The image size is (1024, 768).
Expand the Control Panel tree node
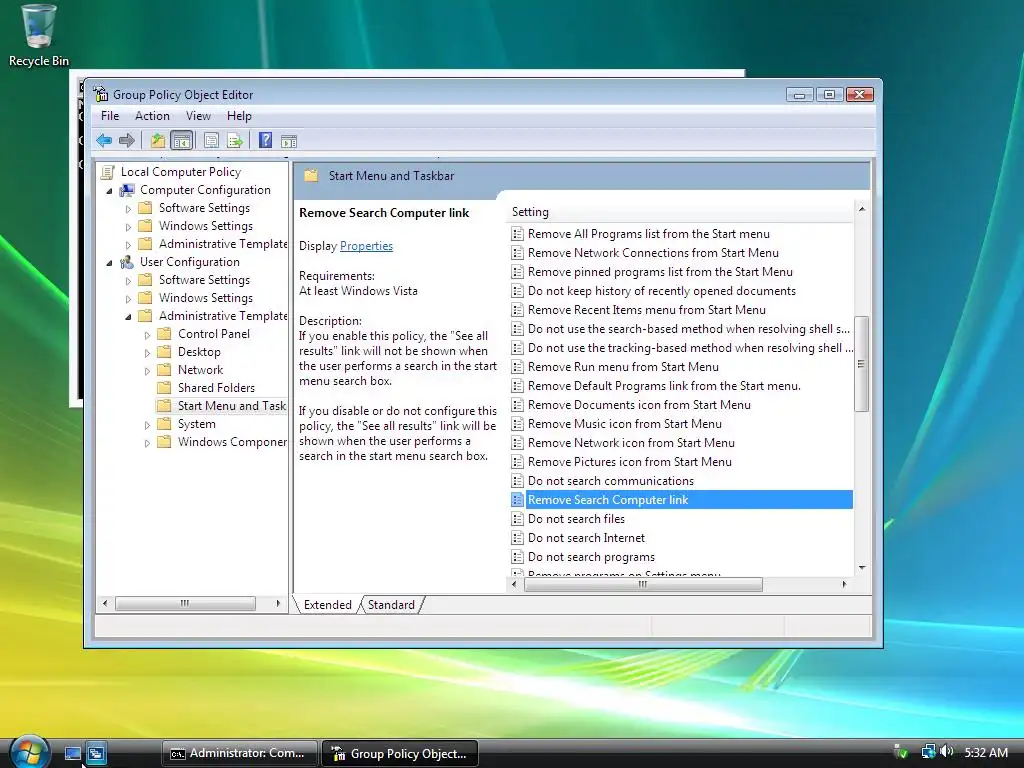147,335
